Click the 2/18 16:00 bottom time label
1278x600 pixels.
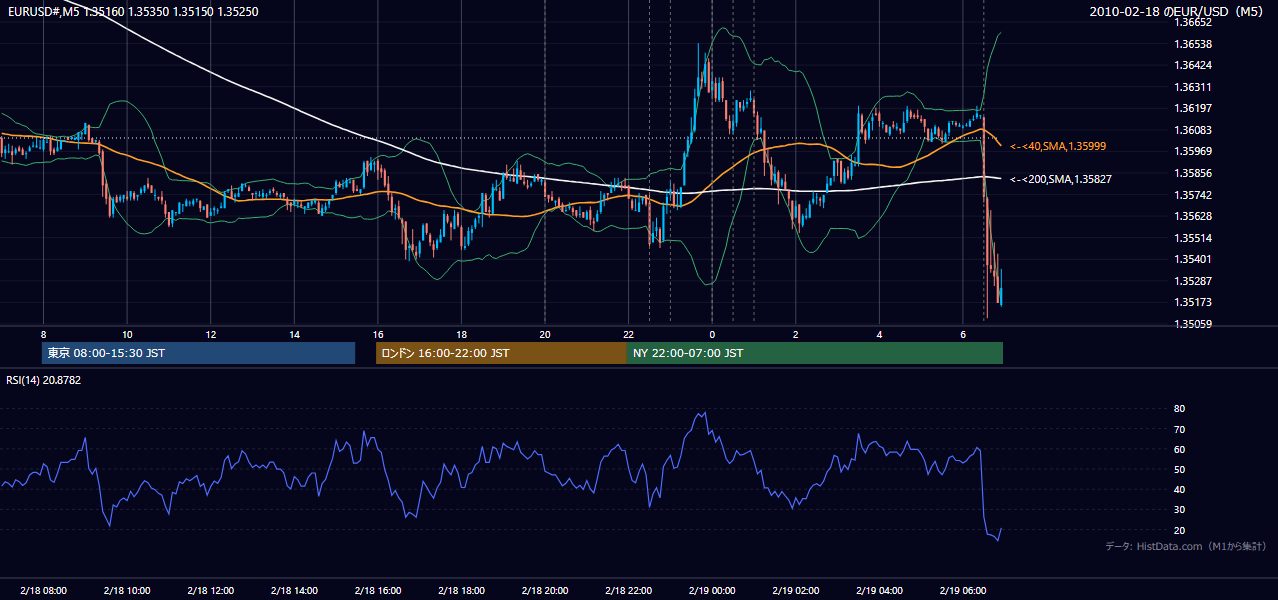[x=377, y=591]
